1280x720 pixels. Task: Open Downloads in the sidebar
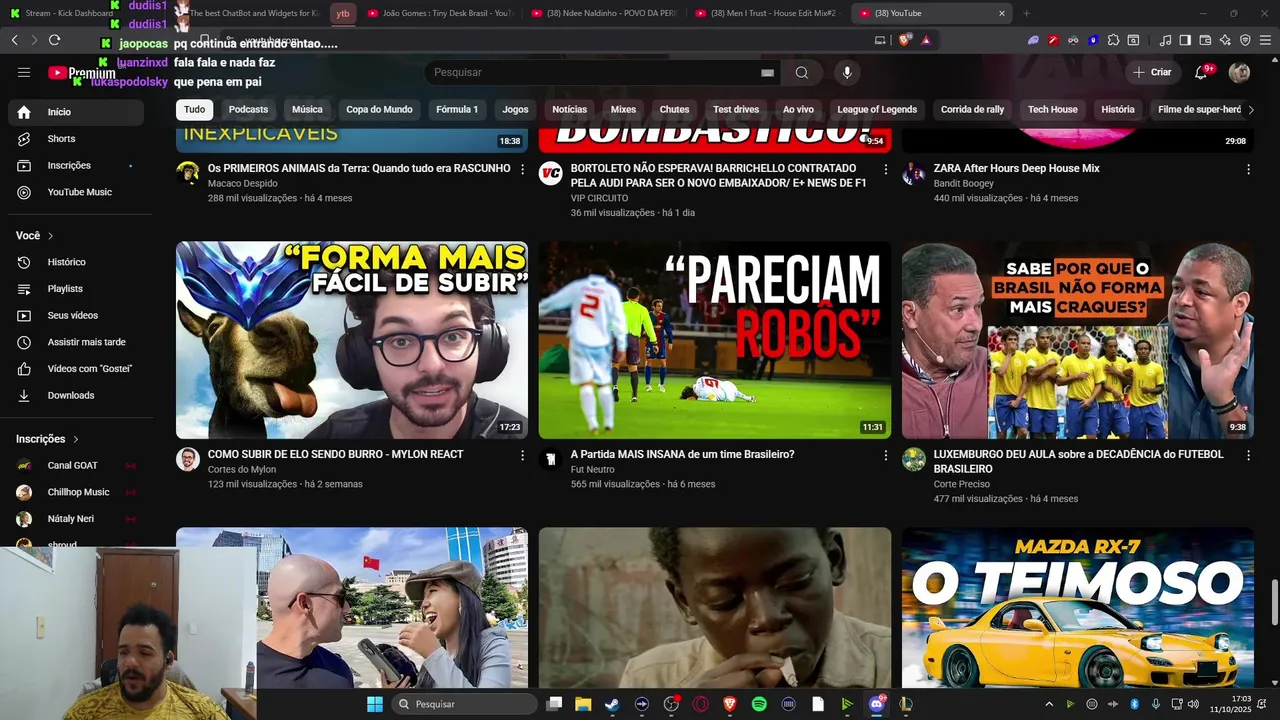[x=76, y=395]
